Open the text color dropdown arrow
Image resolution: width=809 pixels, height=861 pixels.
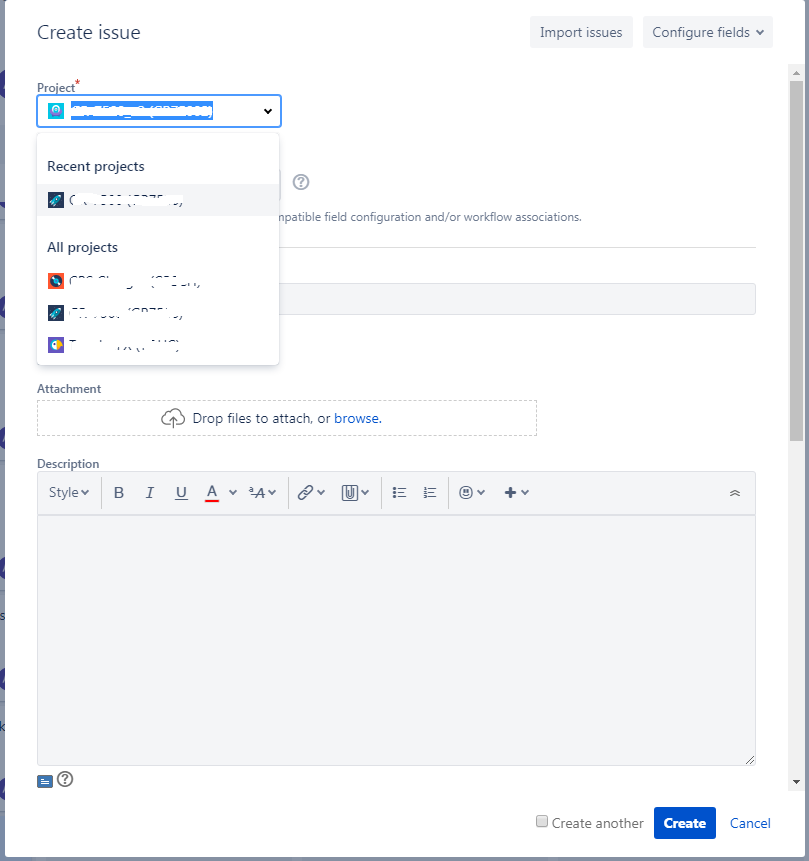(233, 493)
